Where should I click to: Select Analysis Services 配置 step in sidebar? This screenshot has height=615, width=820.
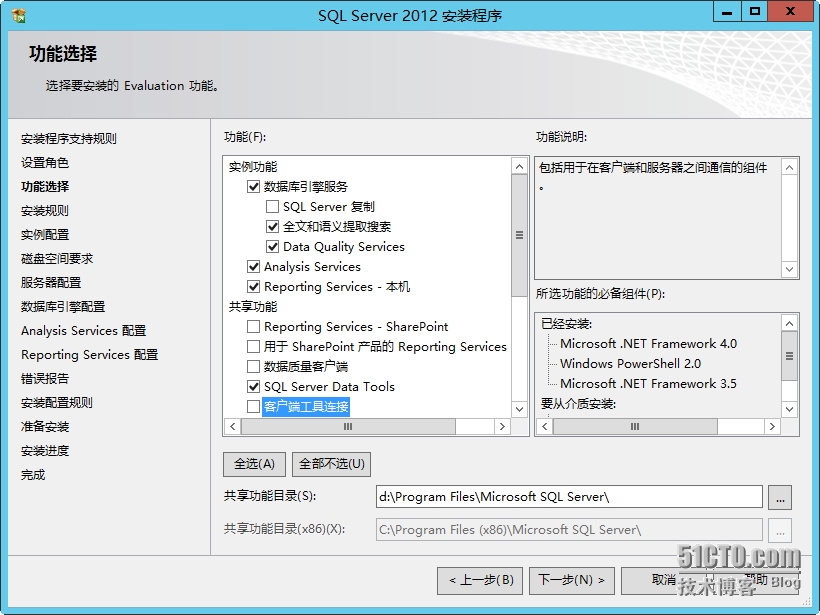click(x=83, y=331)
